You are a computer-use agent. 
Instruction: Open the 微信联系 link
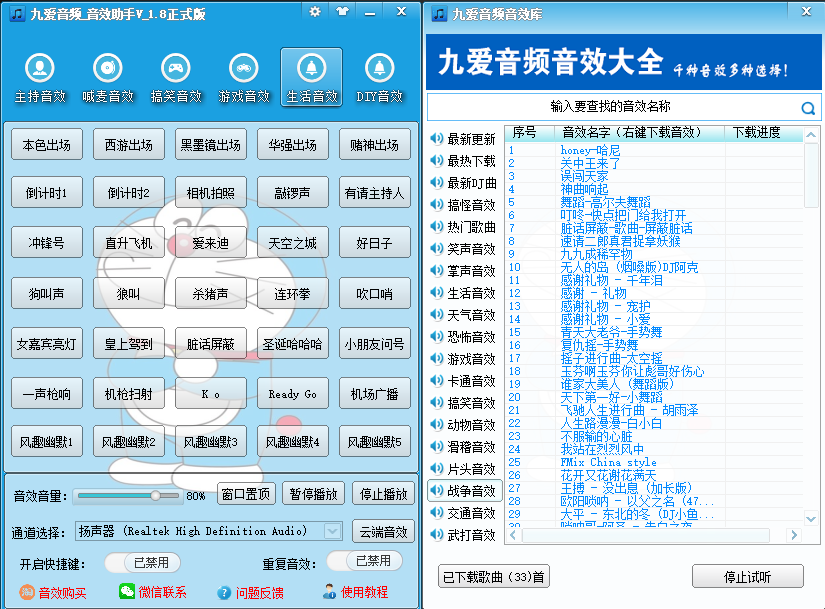[153, 592]
